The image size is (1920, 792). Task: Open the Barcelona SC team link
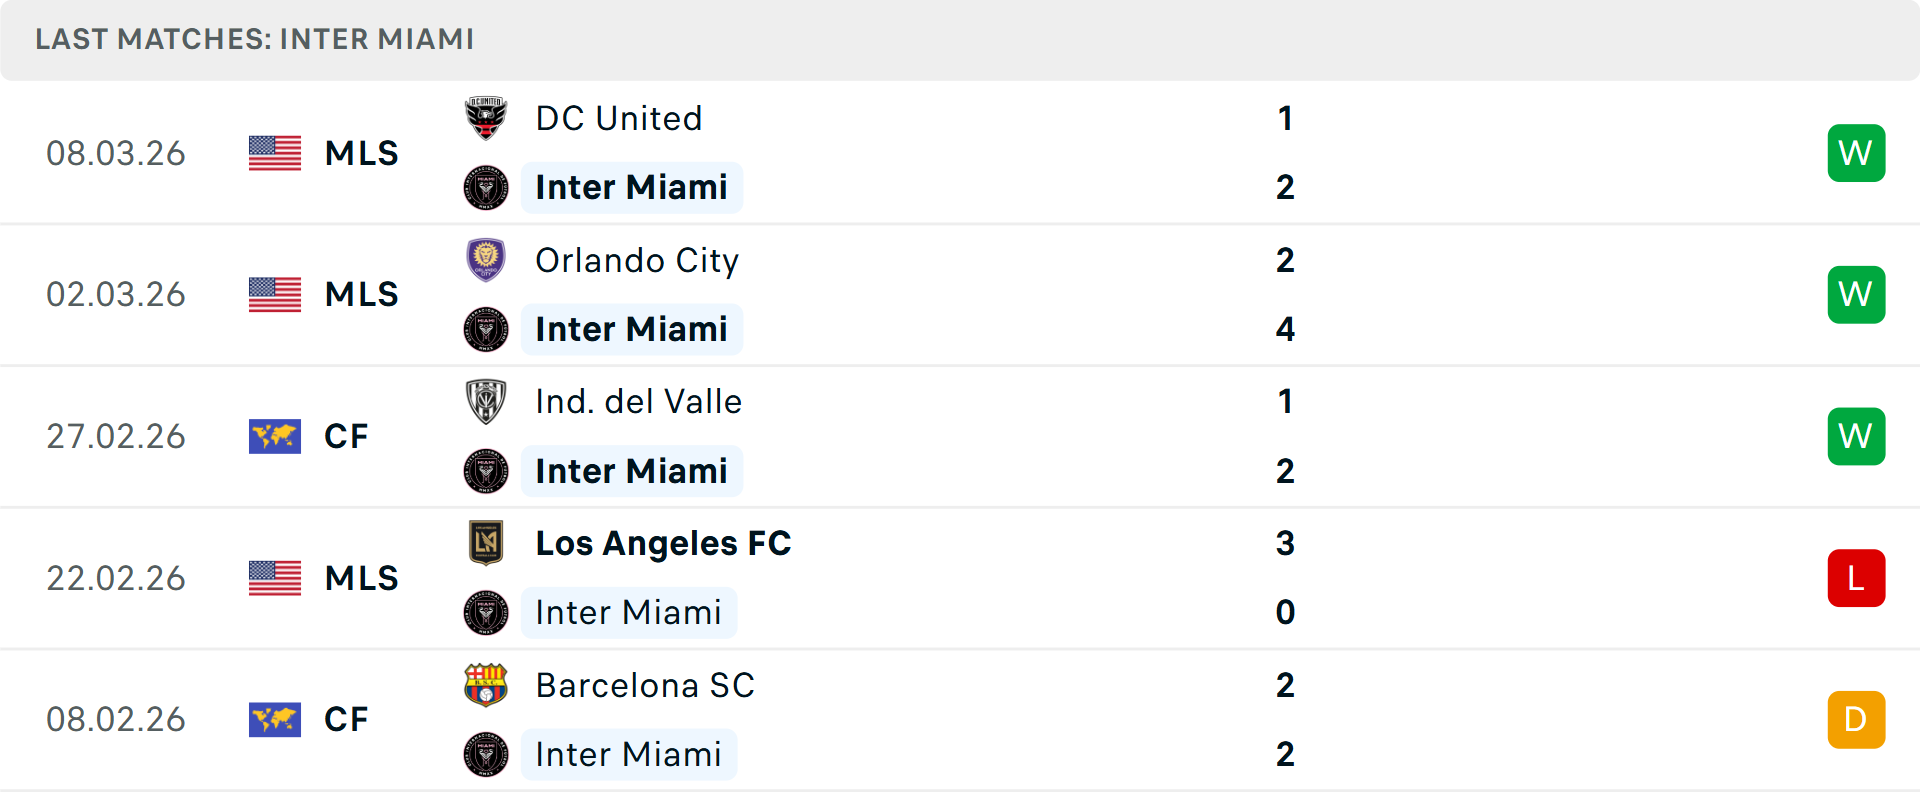tap(645, 685)
